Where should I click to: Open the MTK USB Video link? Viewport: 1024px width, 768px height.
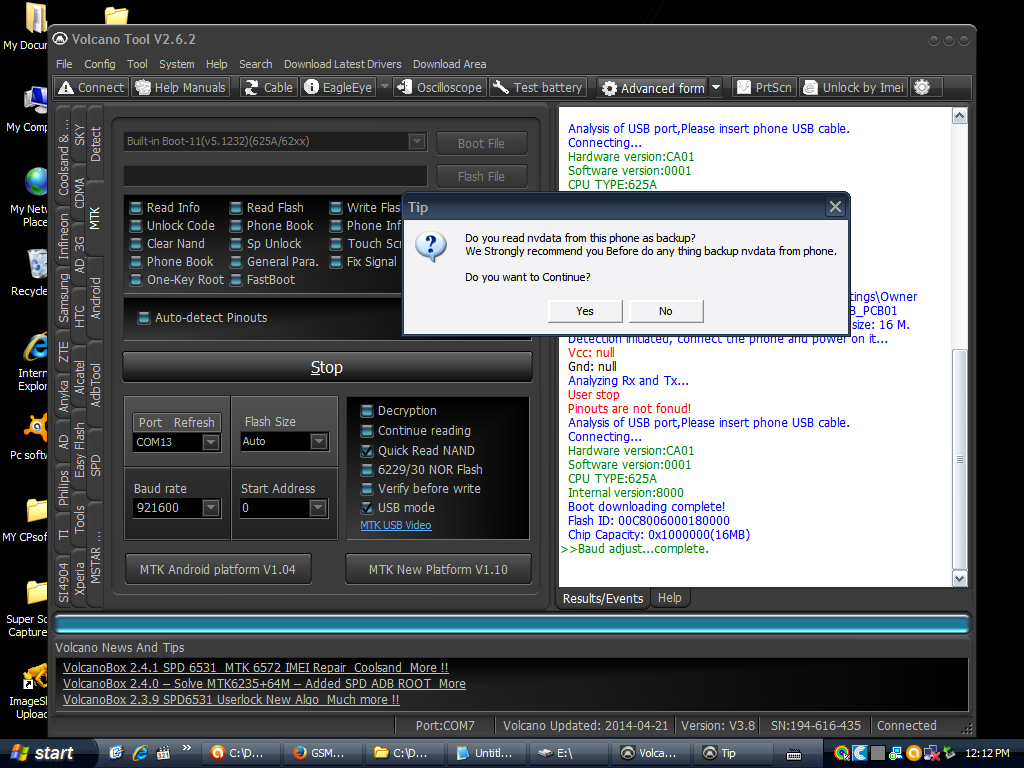396,525
